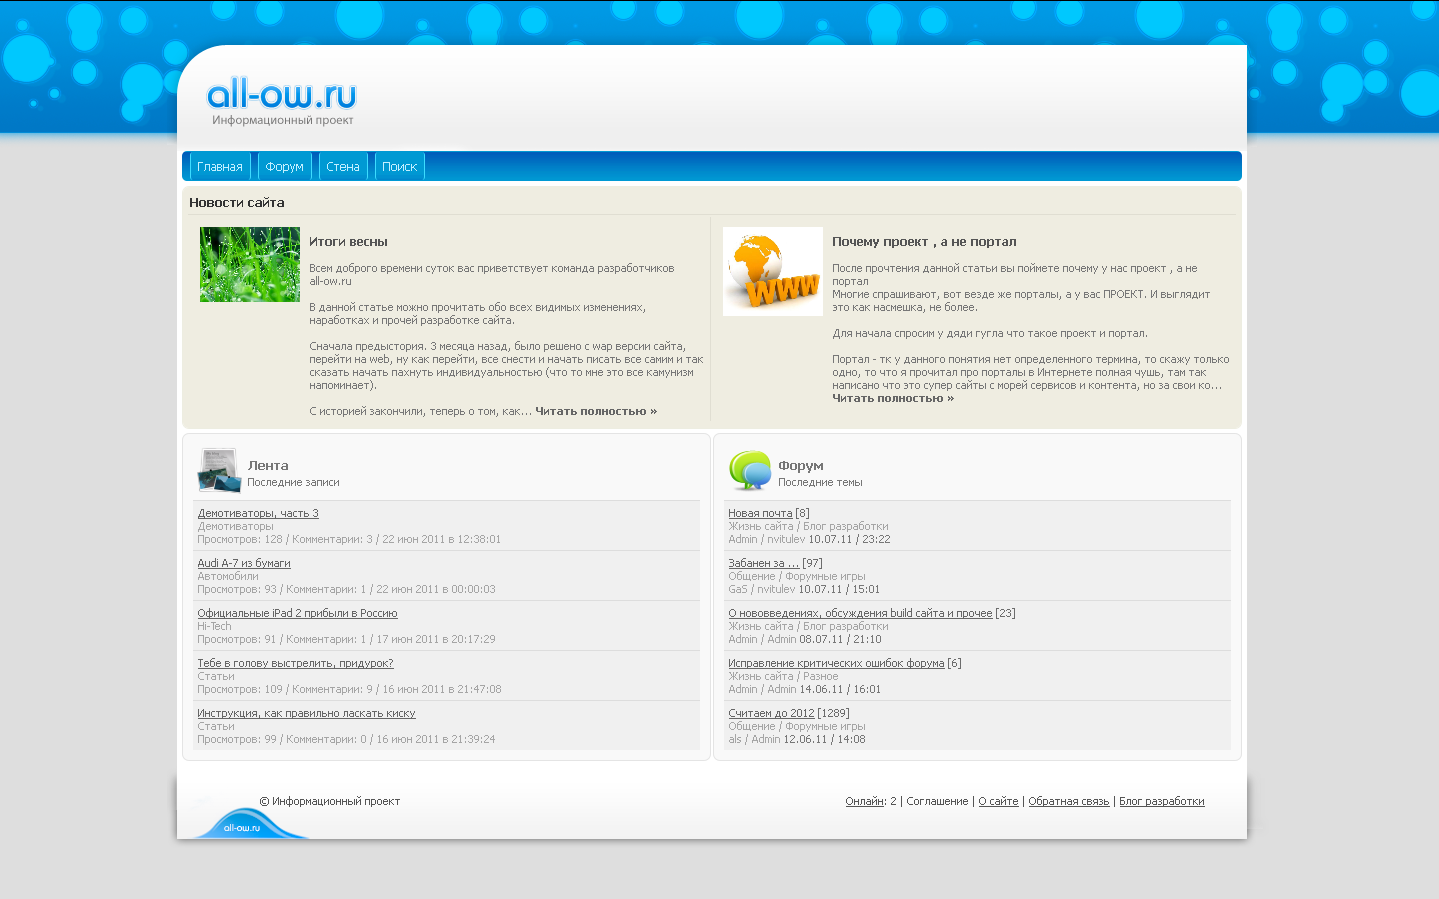
Task: Go to the Главная tab
Action: 220,167
